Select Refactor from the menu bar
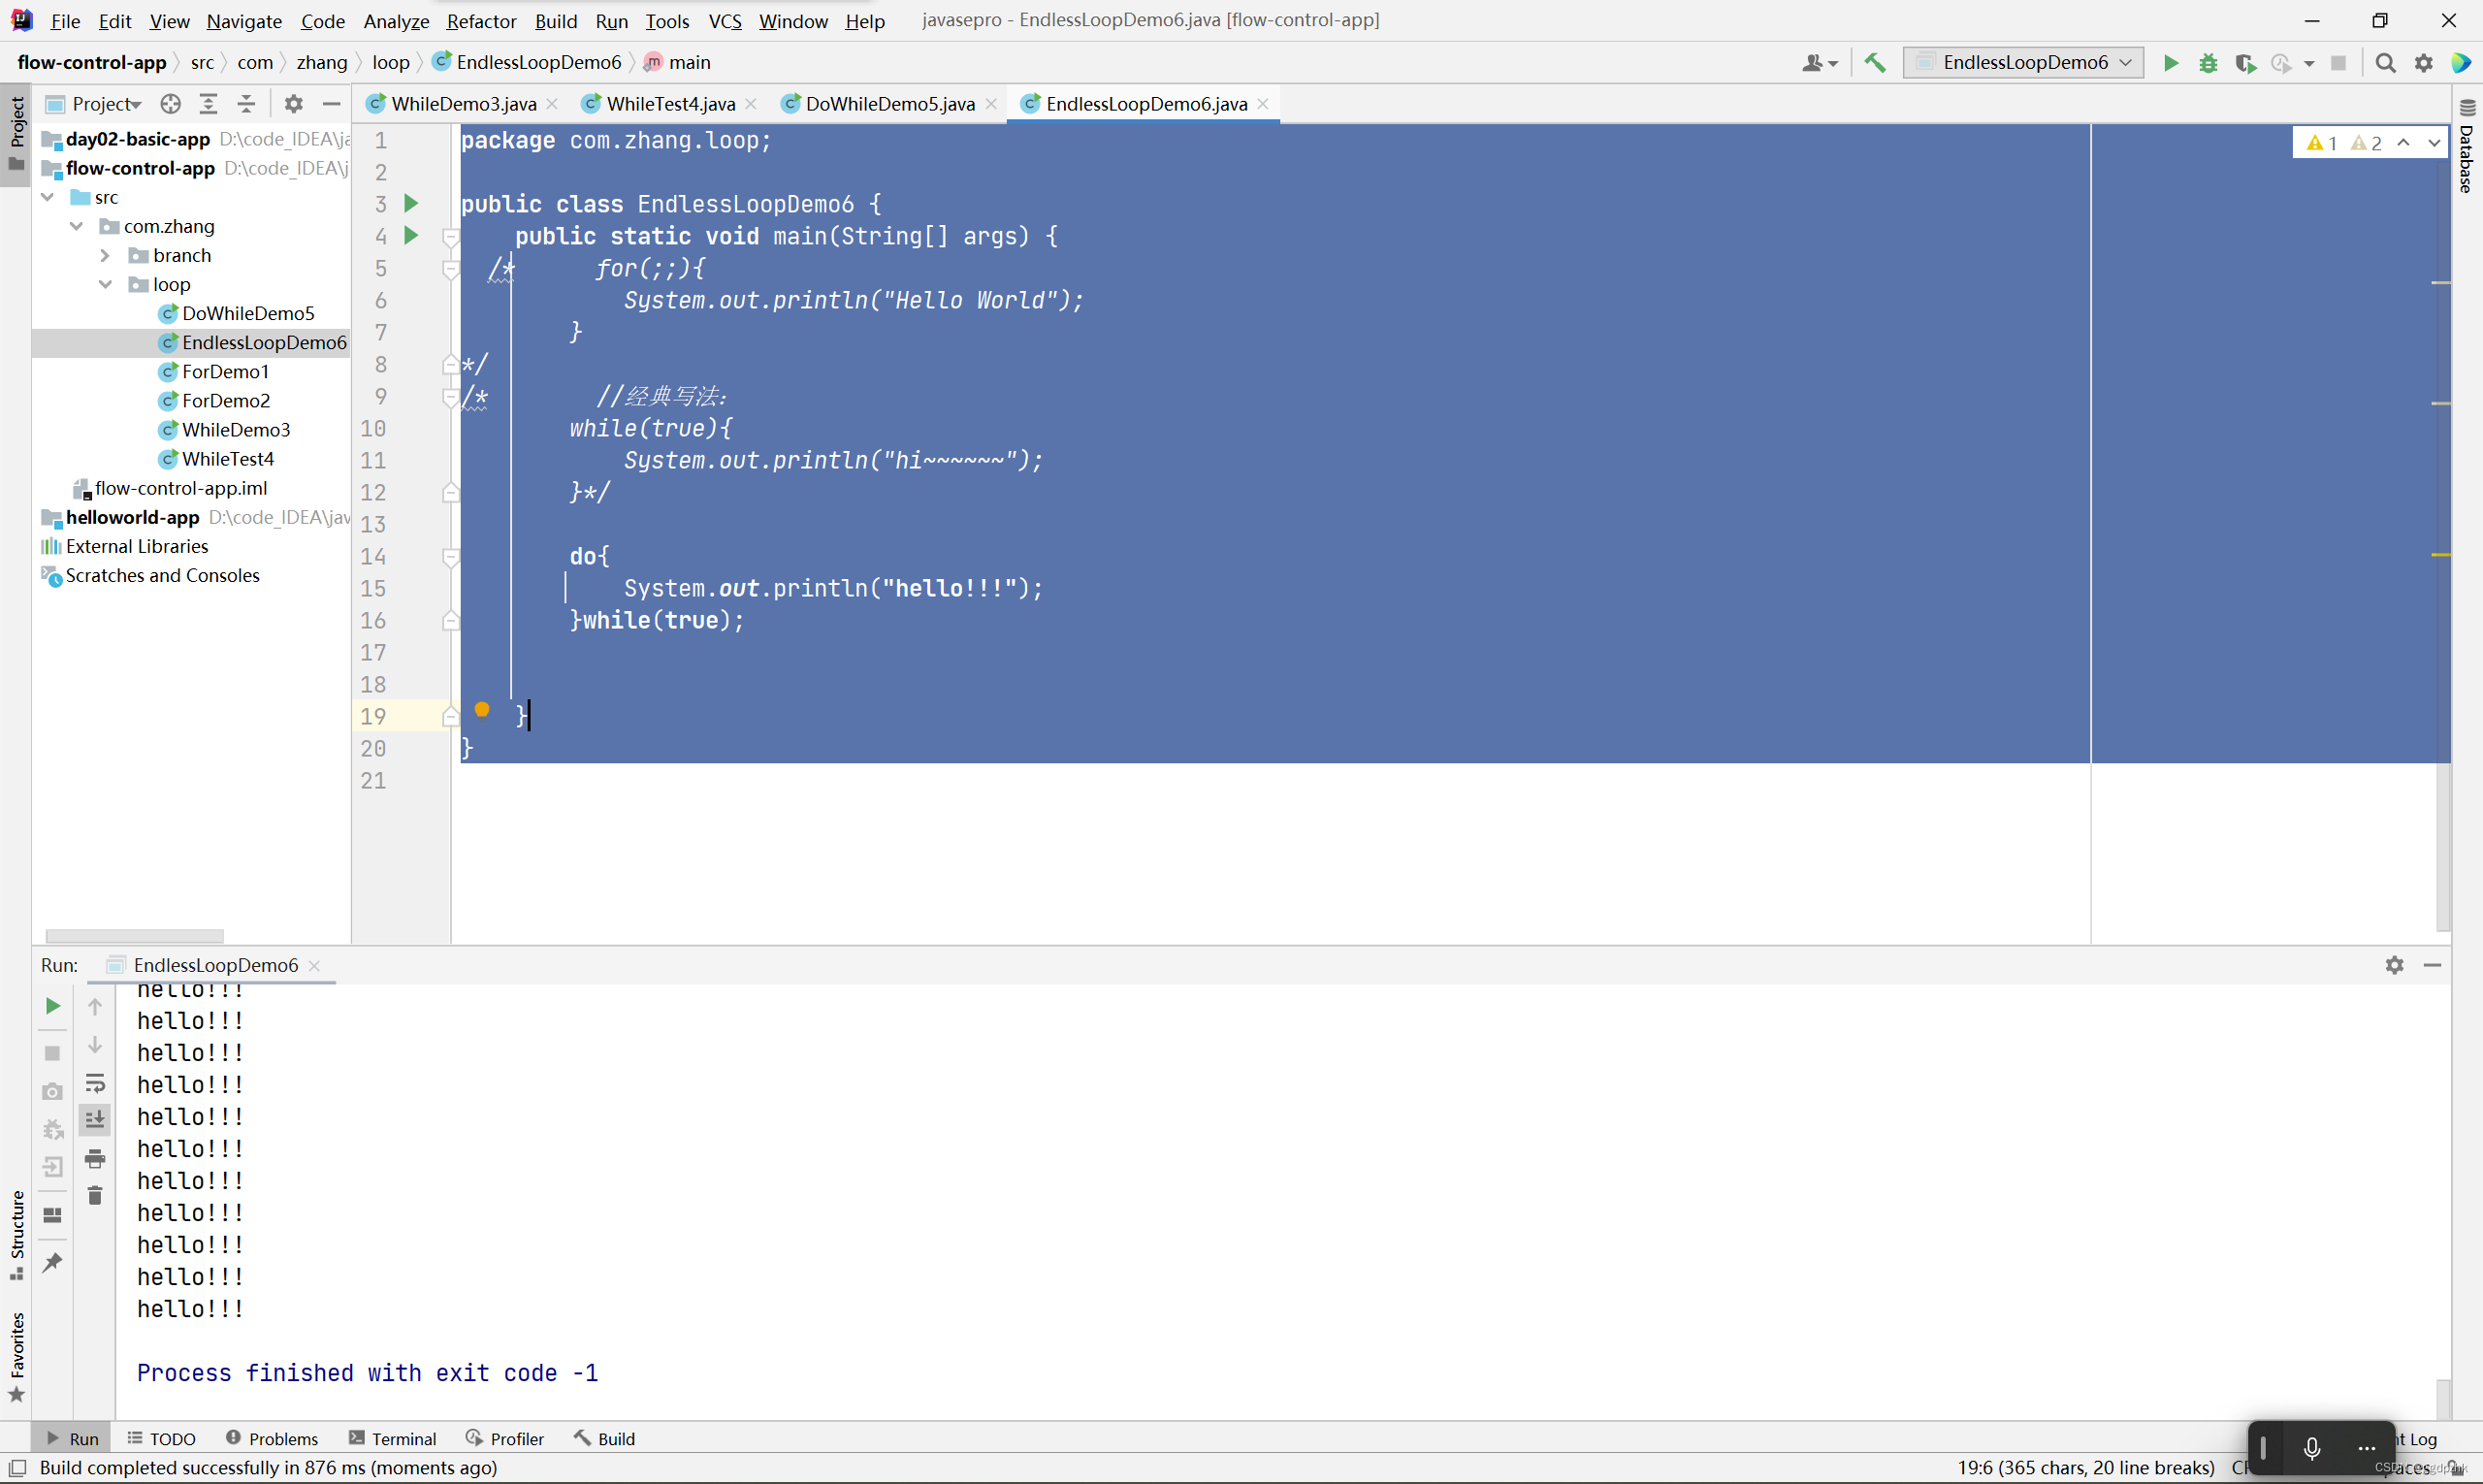Screen dimensions: 2483x1484 point(477,19)
